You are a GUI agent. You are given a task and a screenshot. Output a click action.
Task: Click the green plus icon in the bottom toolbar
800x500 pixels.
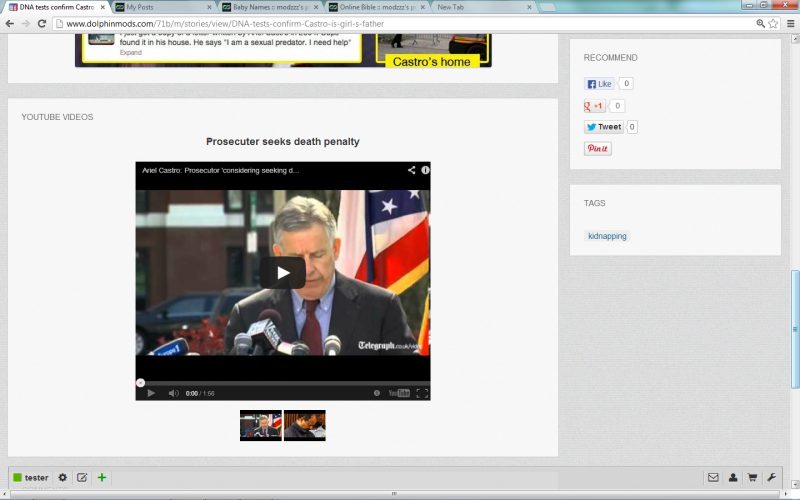click(x=102, y=478)
